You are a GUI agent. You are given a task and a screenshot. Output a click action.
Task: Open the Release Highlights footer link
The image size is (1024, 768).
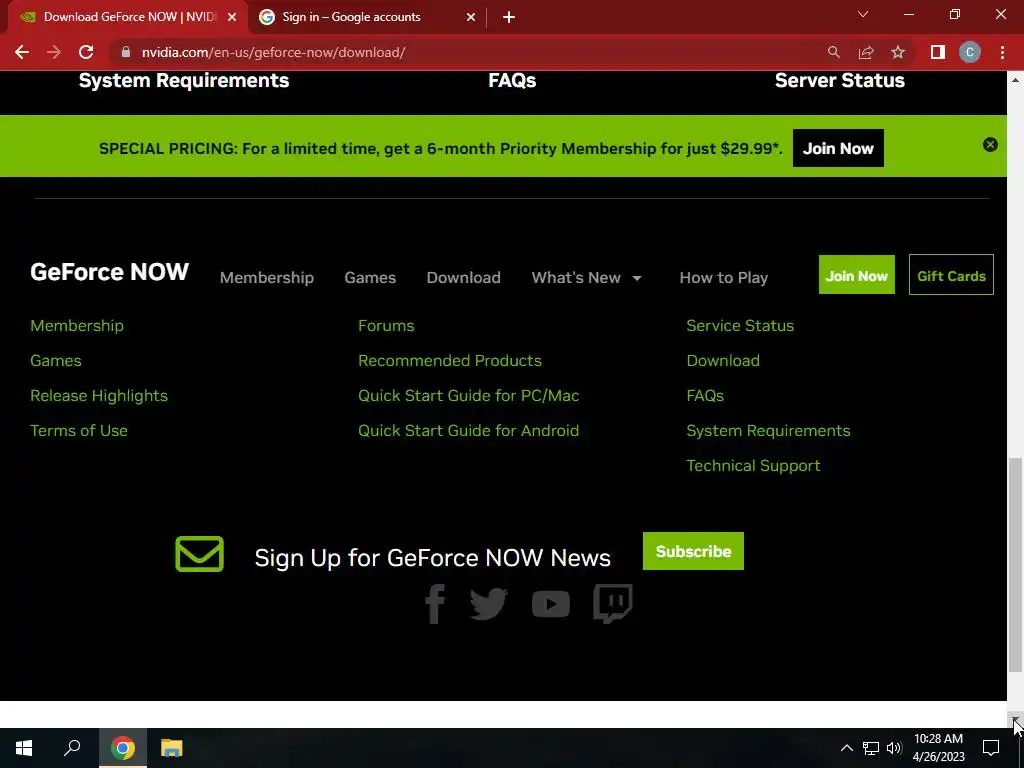point(99,396)
